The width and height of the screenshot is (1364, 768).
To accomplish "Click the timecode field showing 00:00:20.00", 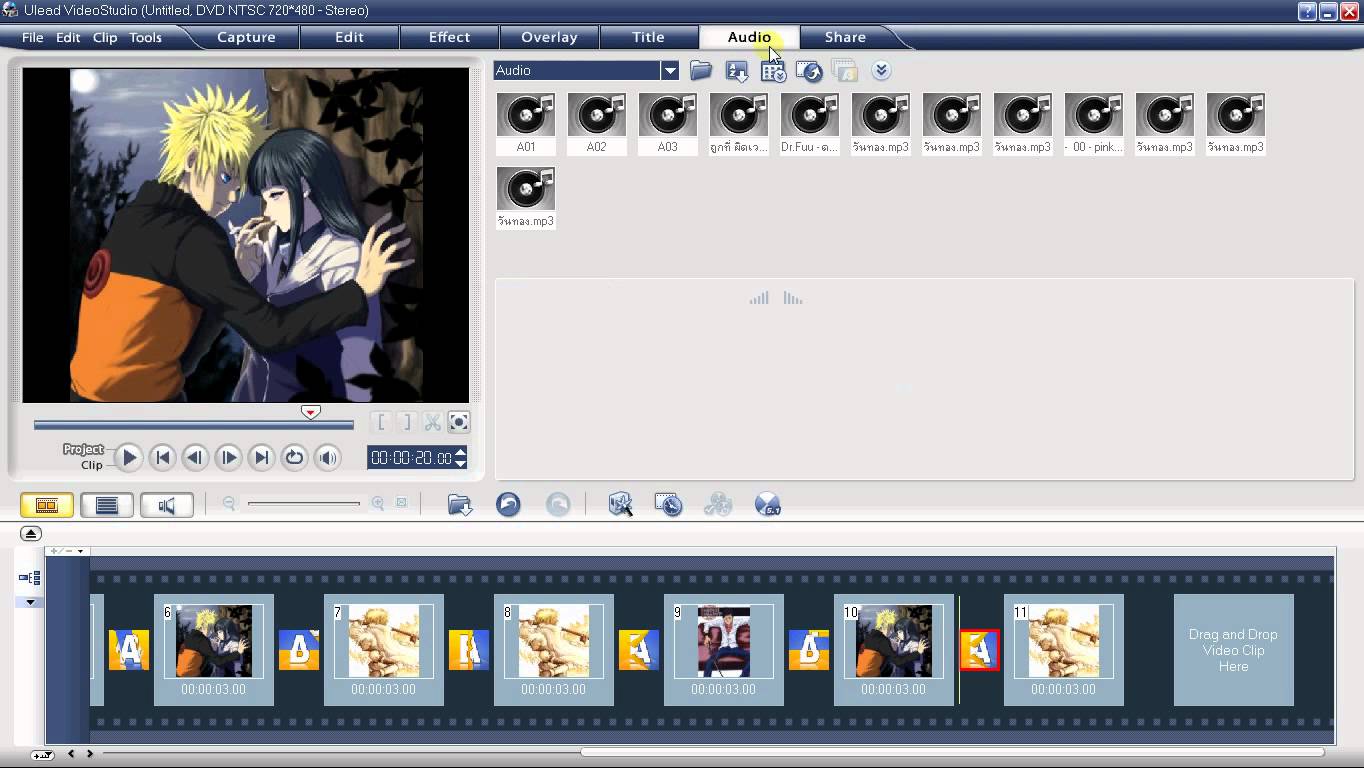I will coord(411,457).
